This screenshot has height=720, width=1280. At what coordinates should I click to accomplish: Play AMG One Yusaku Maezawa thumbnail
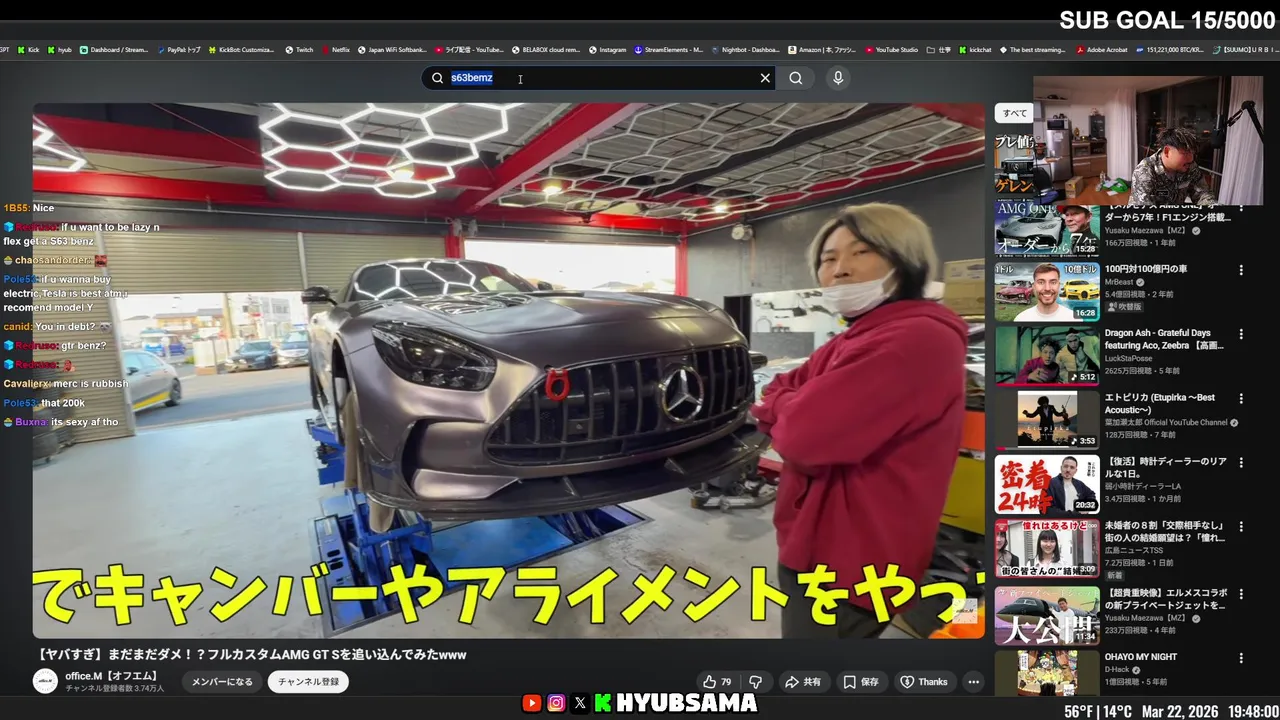click(x=1047, y=231)
